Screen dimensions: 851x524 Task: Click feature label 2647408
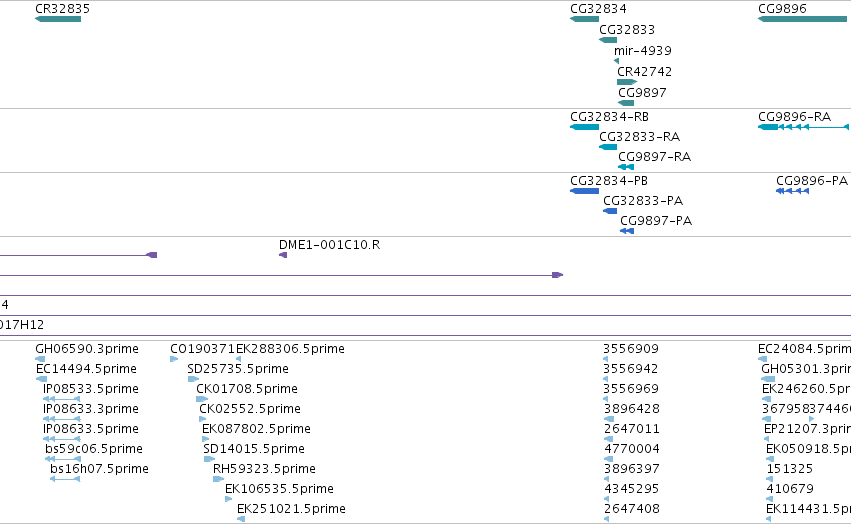(632, 509)
